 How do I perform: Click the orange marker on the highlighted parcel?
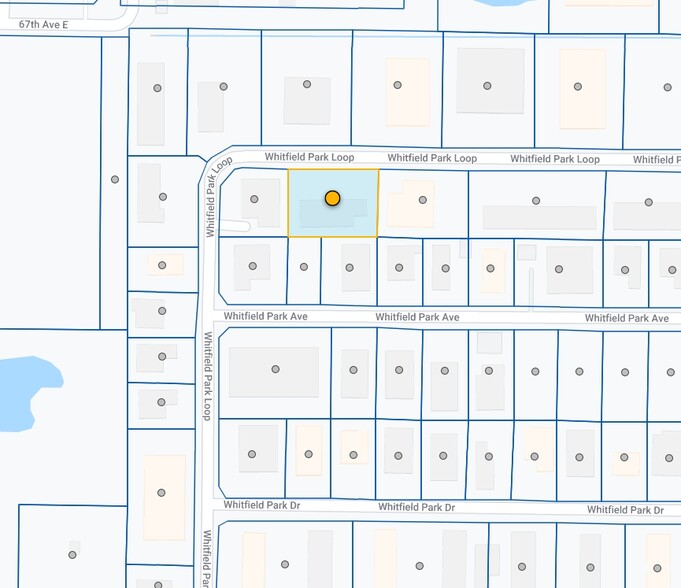(333, 198)
